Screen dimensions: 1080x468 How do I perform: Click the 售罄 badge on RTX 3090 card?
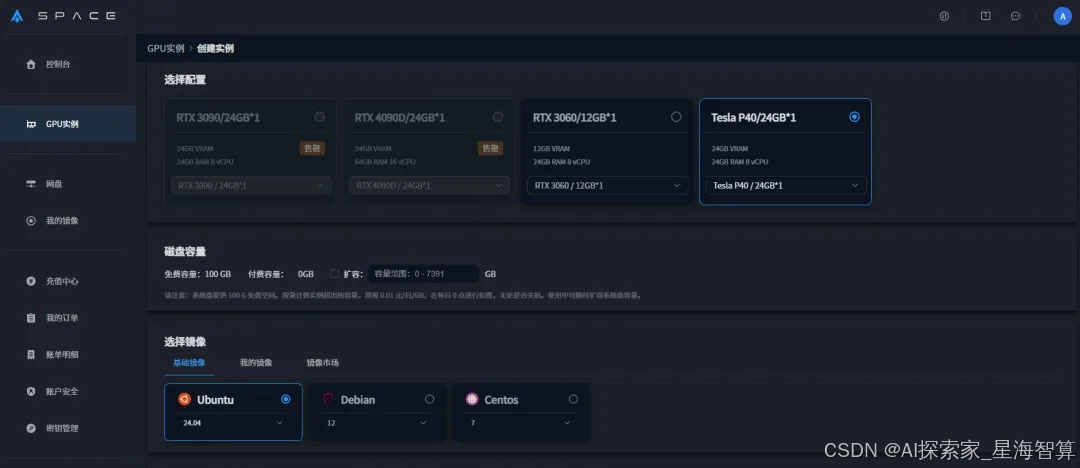coord(312,148)
